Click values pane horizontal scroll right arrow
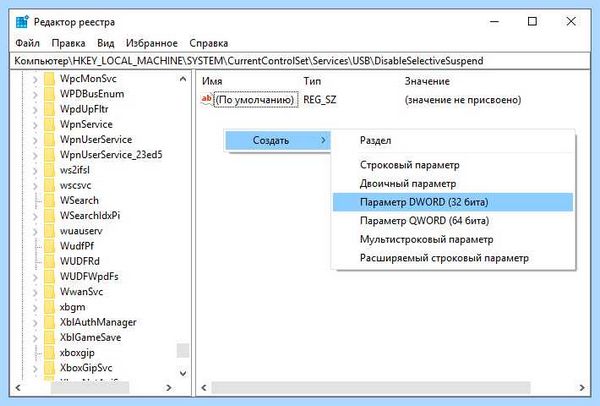Viewport: 600px width, 406px height. point(582,388)
